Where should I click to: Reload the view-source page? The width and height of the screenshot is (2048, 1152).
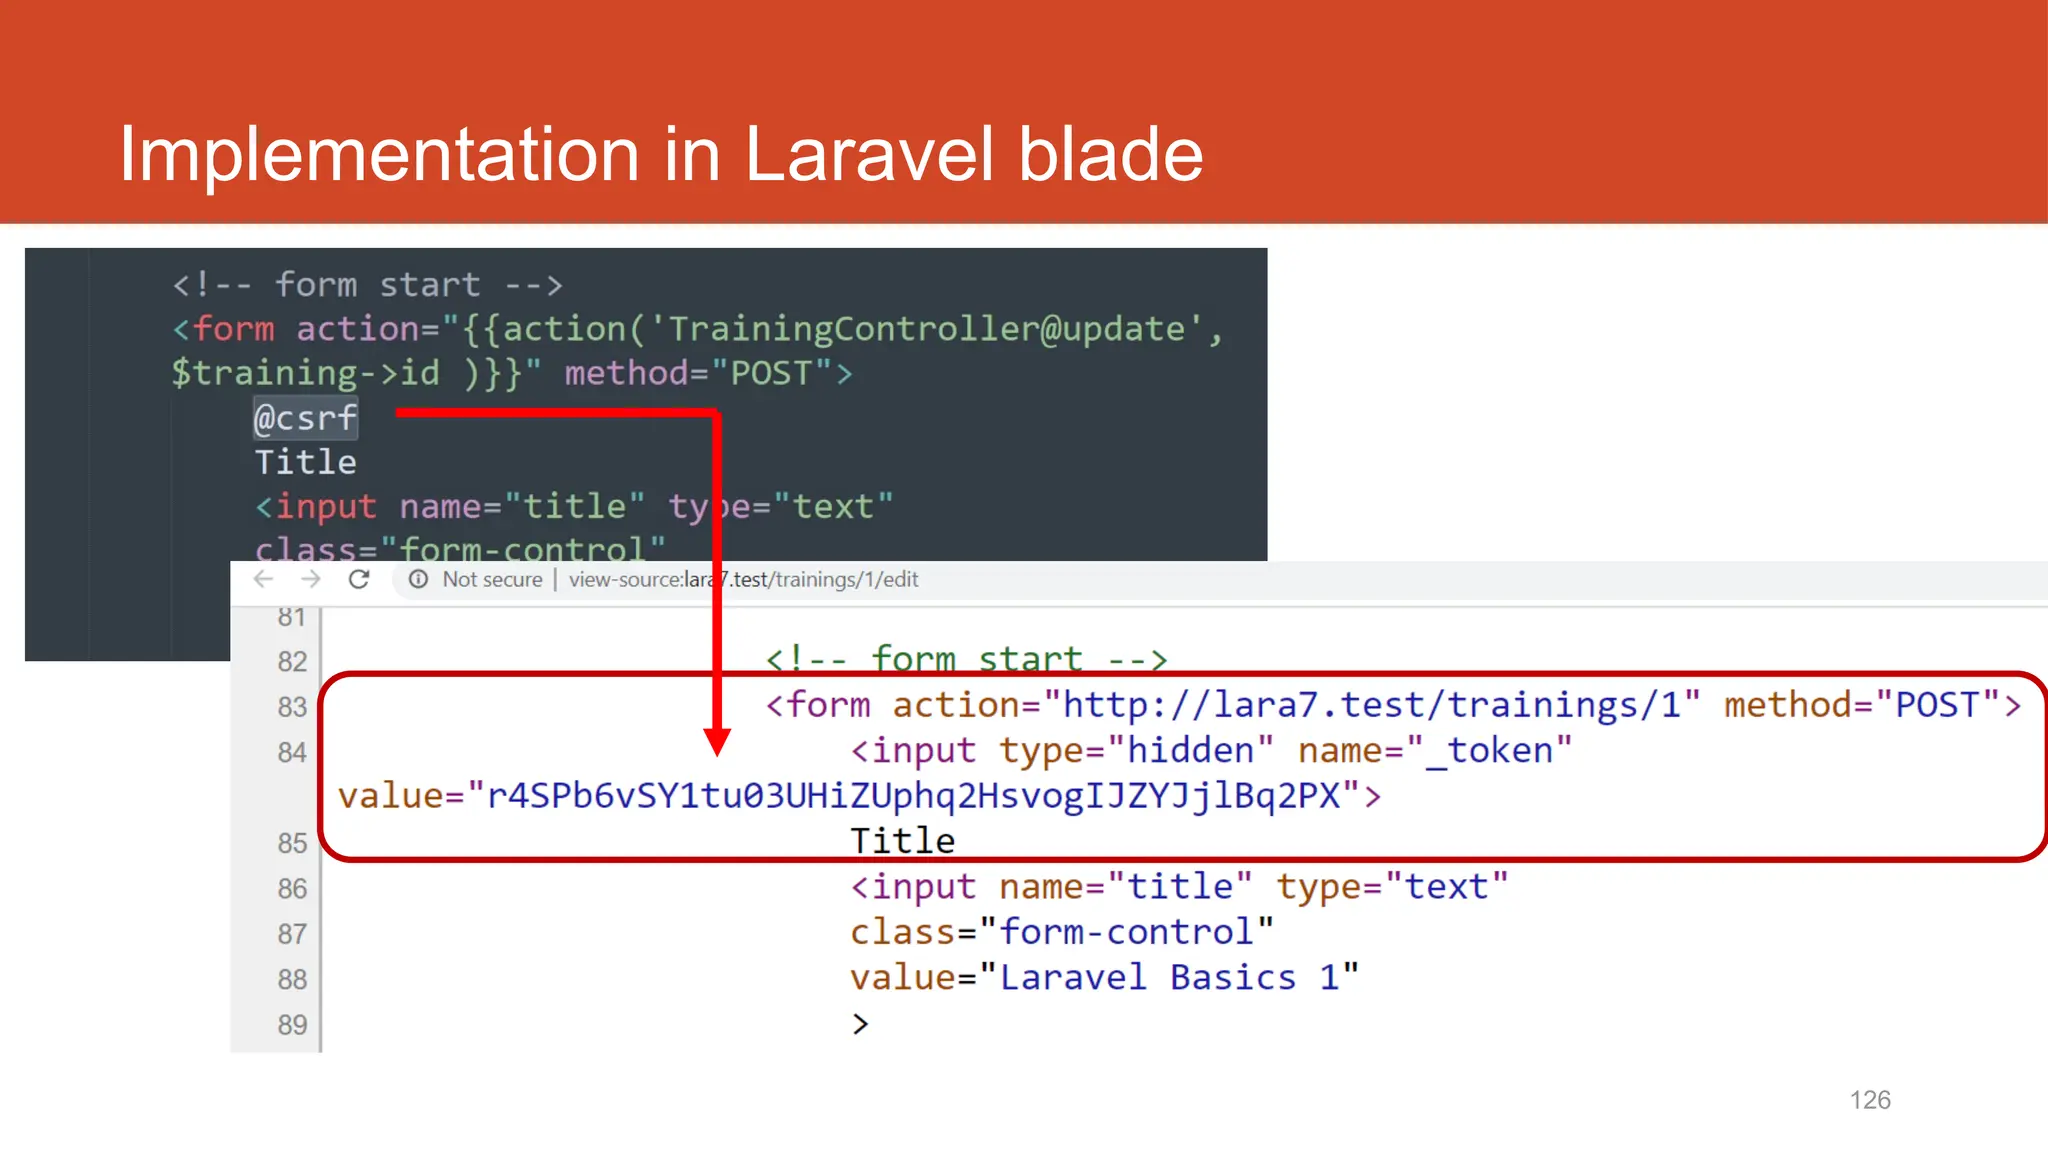click(x=359, y=579)
